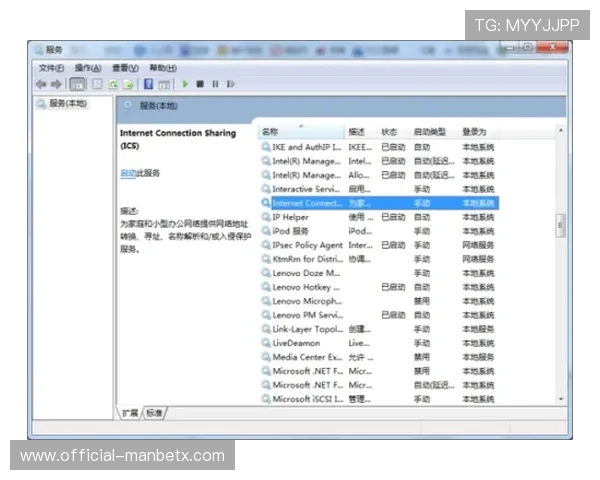The image size is (600, 480).
Task: Select the Media Center Ex... row
Action: click(x=380, y=357)
